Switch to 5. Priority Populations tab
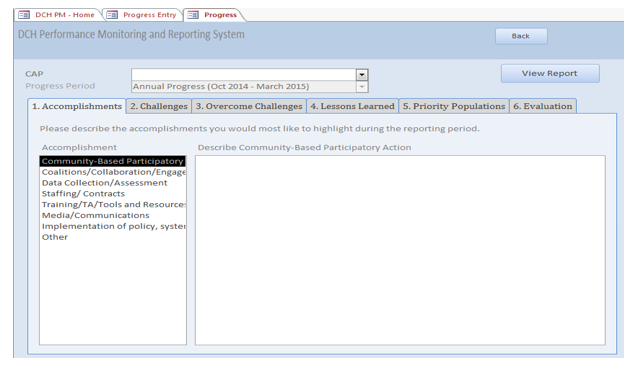The width and height of the screenshot is (644, 372). coord(454,106)
